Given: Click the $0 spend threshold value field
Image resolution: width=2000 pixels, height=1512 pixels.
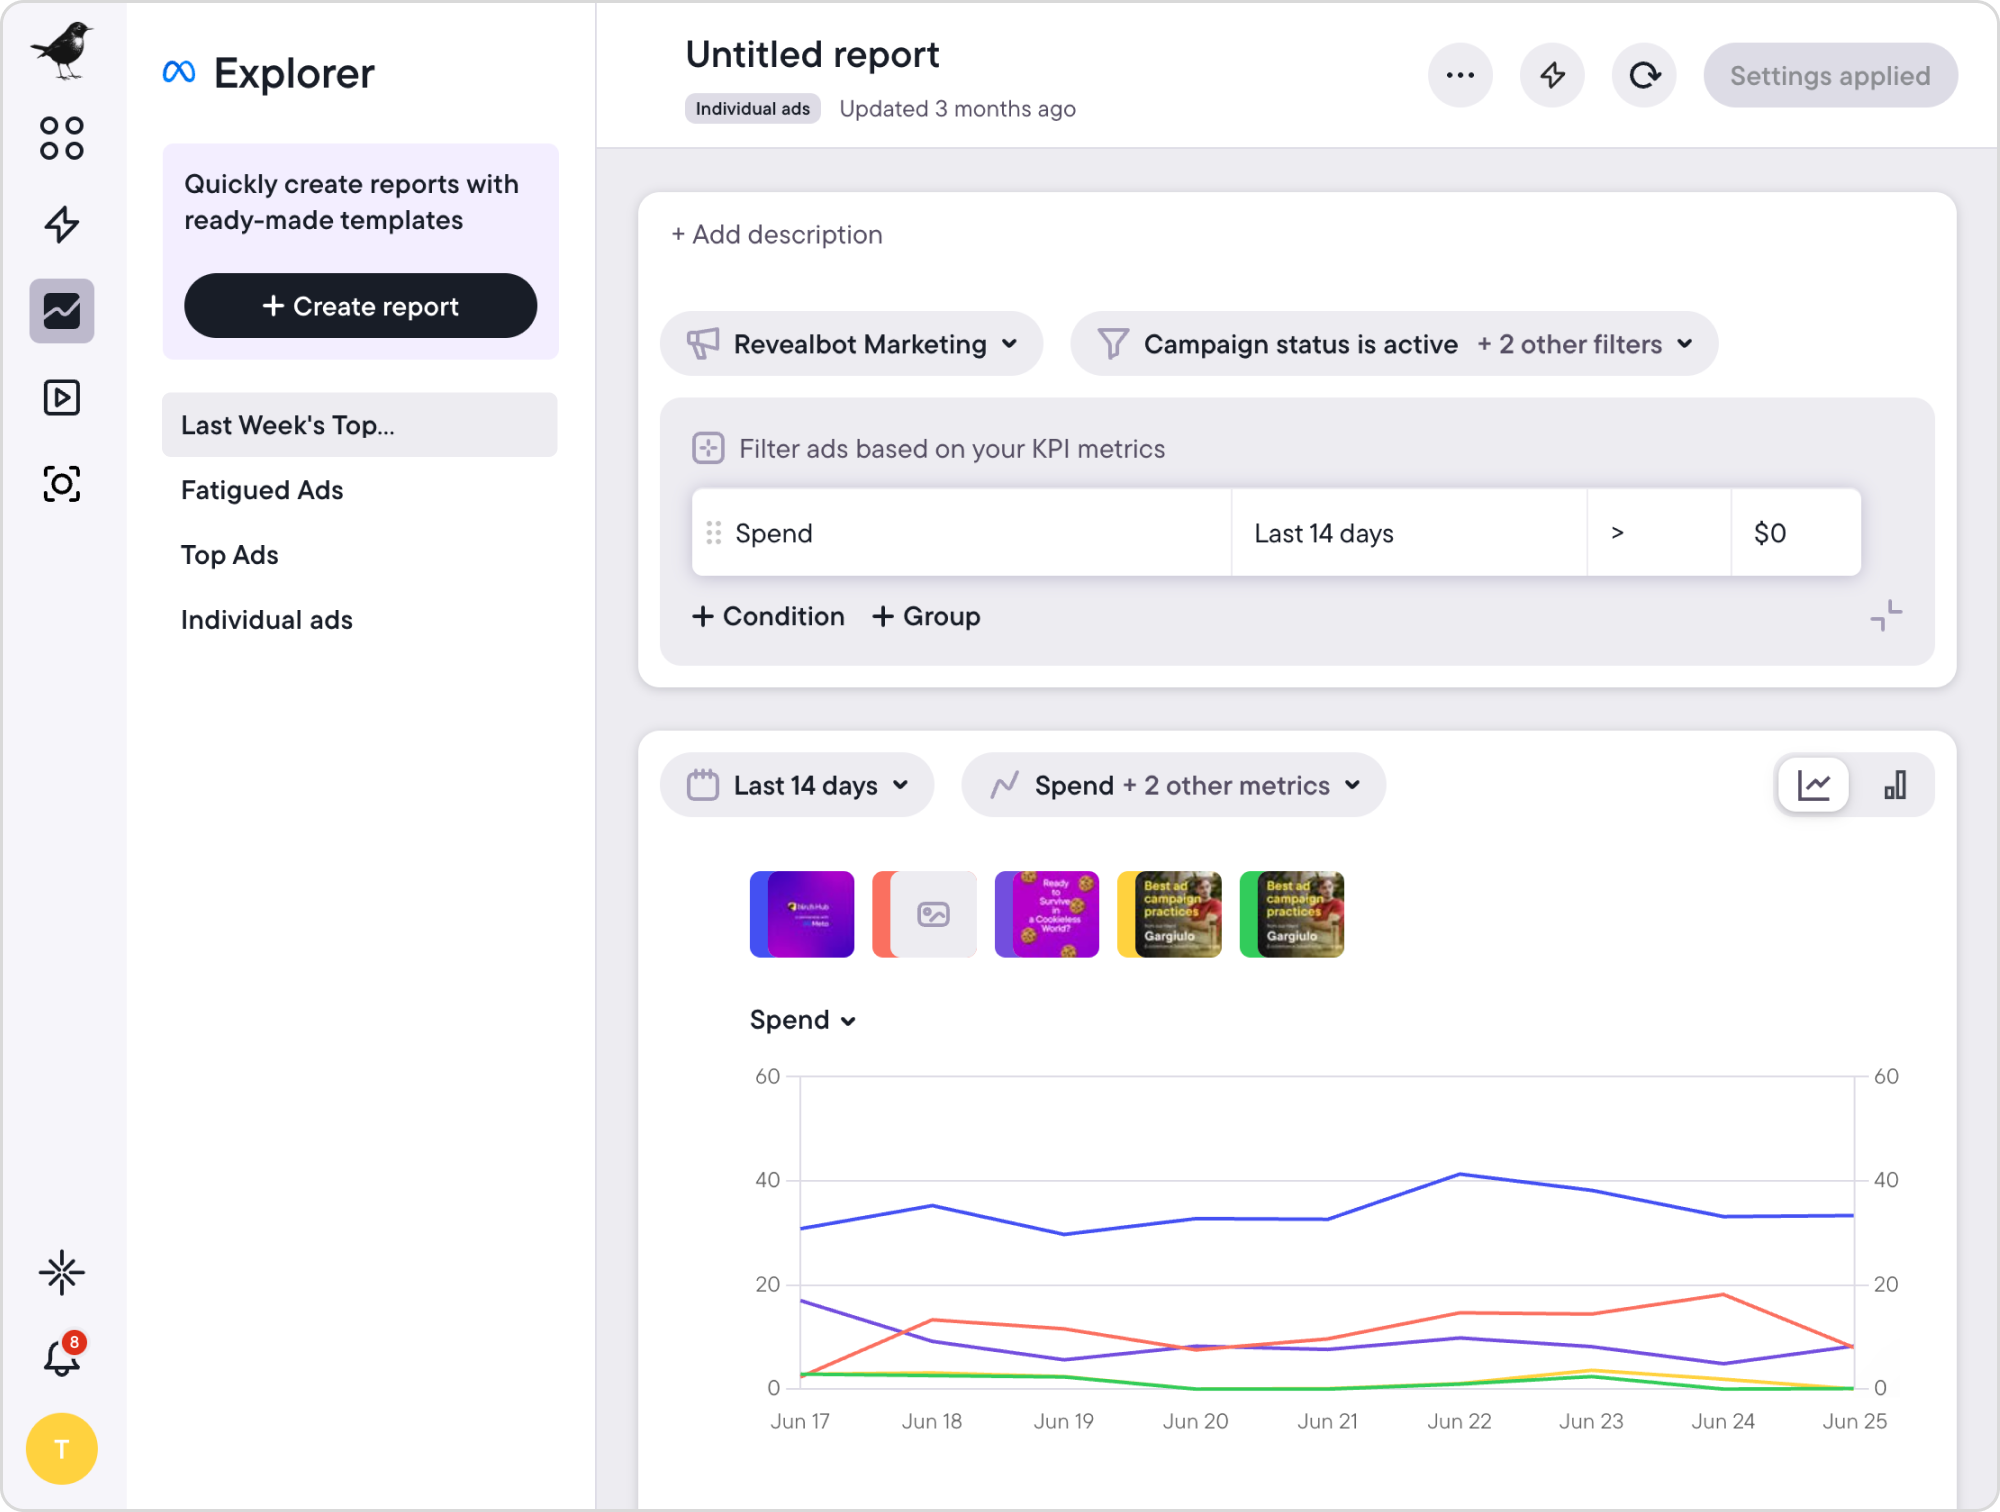Looking at the screenshot, I should 1795,533.
